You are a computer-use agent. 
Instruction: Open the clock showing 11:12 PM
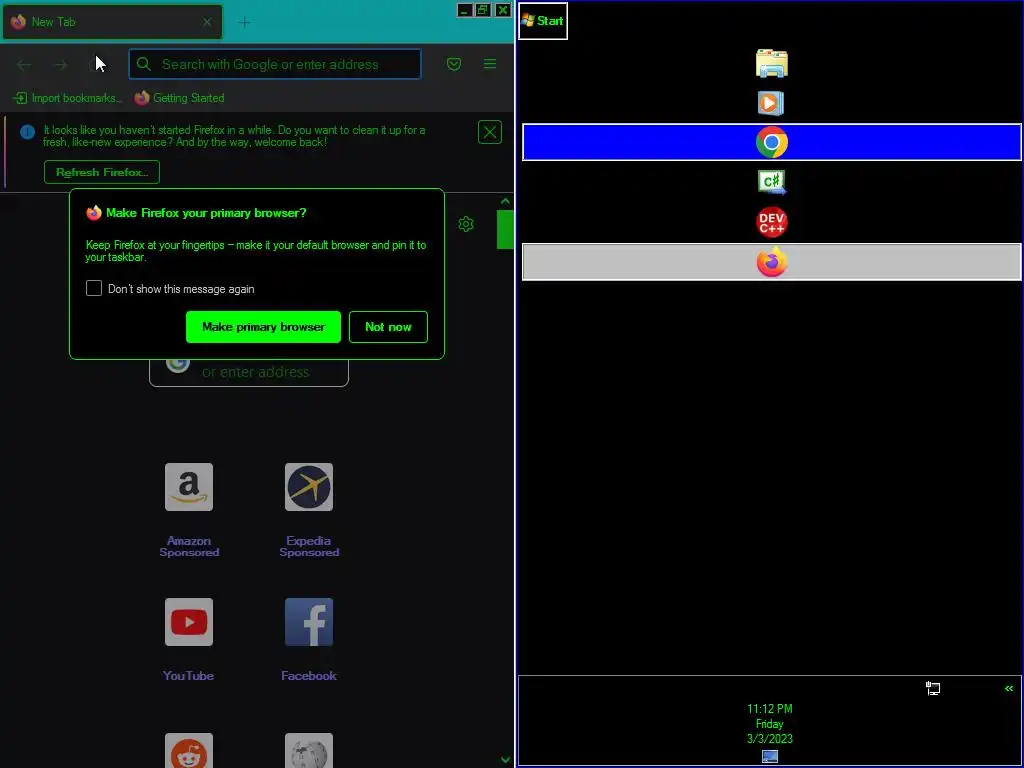point(770,709)
